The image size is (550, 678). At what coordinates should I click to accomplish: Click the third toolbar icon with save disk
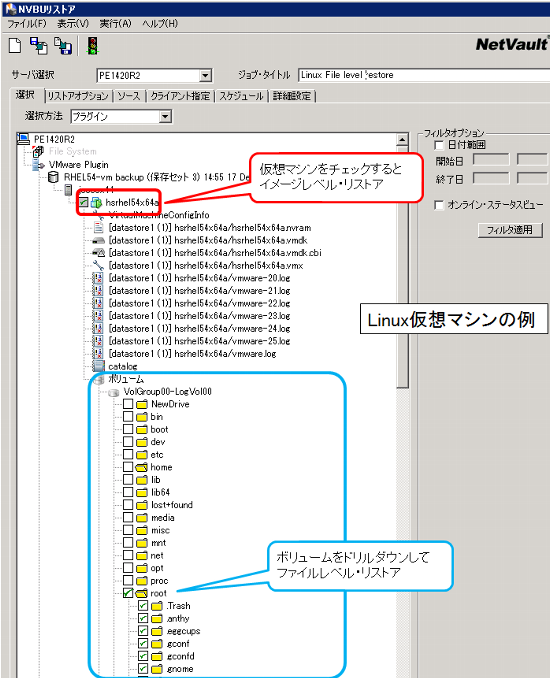[63, 45]
